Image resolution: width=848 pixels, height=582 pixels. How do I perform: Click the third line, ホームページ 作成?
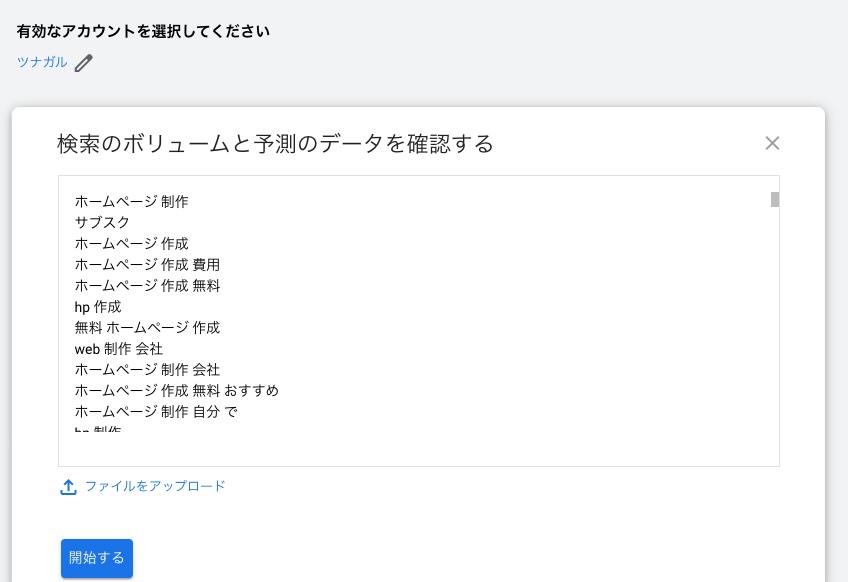[131, 243]
